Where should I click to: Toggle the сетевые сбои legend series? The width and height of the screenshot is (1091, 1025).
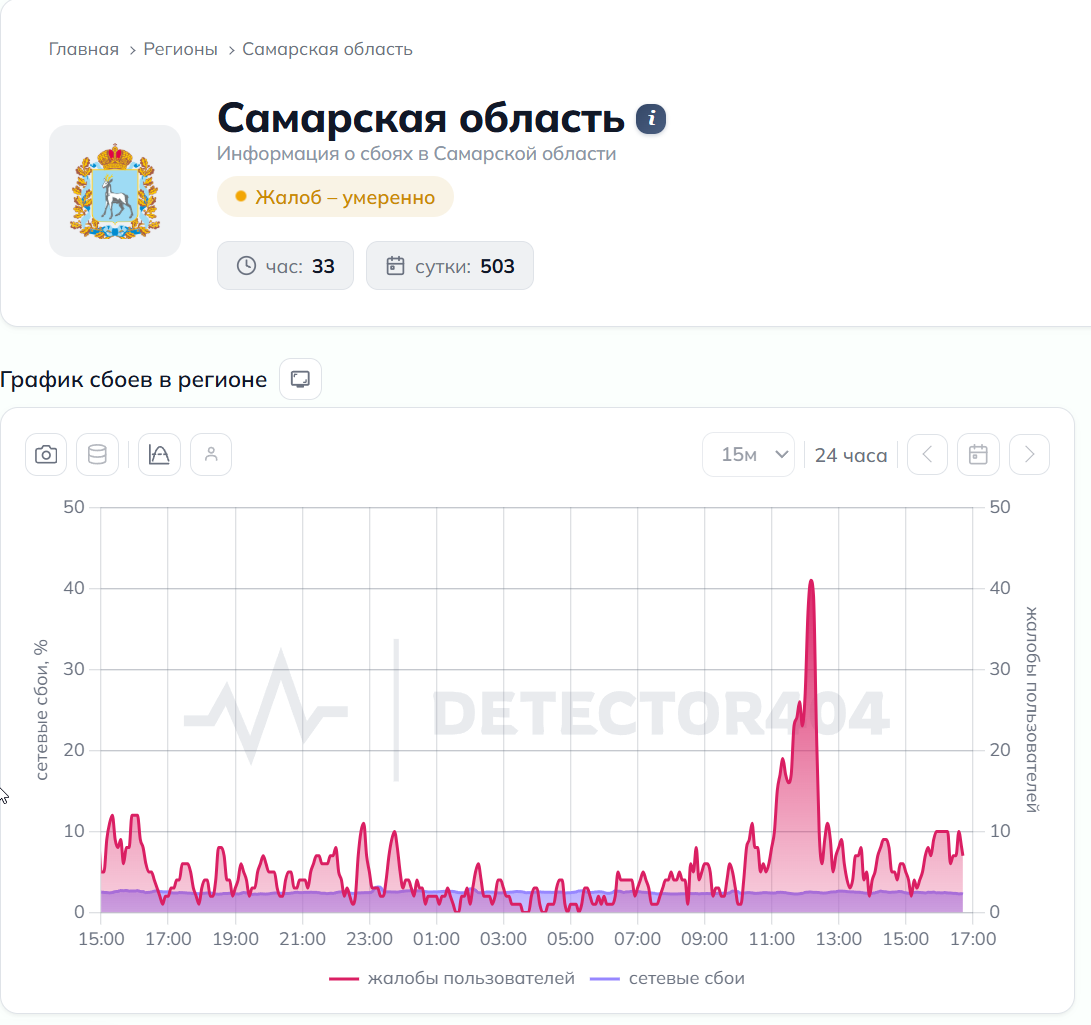pyautogui.click(x=667, y=978)
